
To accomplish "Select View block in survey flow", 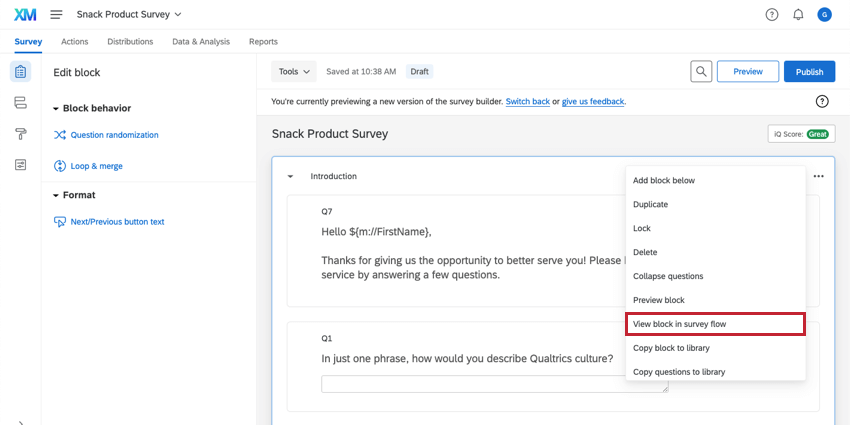I will [x=715, y=324].
